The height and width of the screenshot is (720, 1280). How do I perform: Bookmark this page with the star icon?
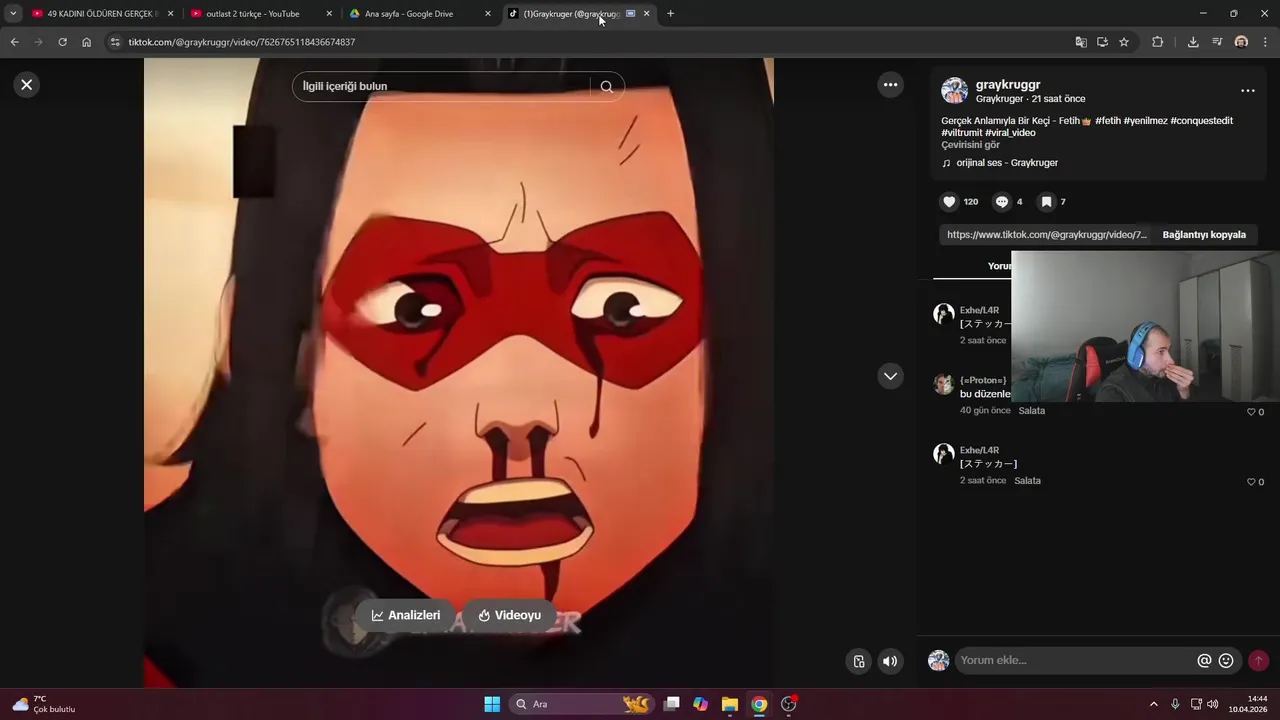click(1124, 42)
